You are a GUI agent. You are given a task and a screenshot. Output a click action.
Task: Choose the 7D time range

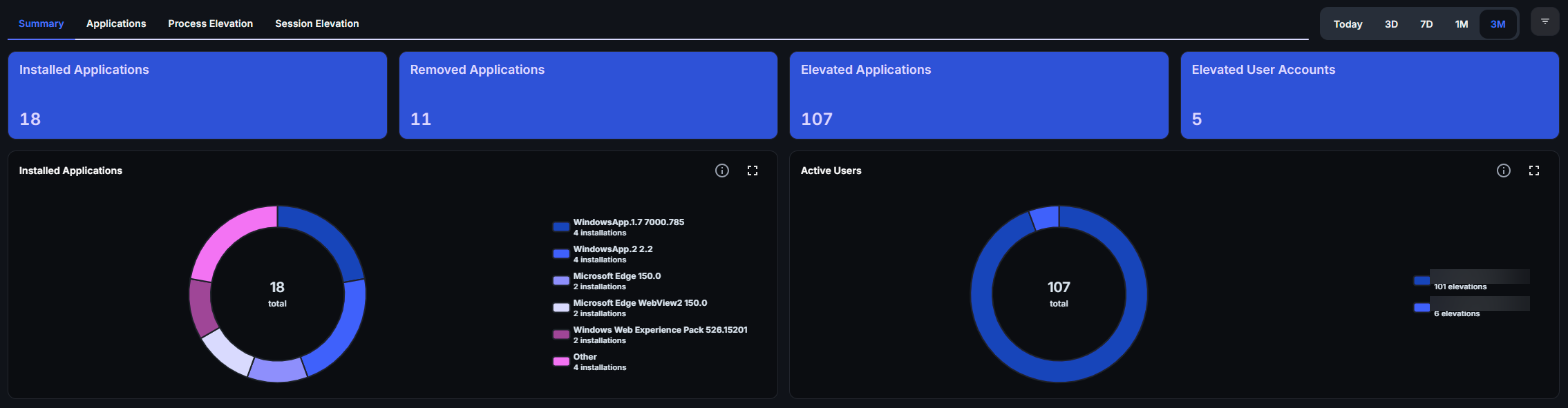[x=1426, y=24]
